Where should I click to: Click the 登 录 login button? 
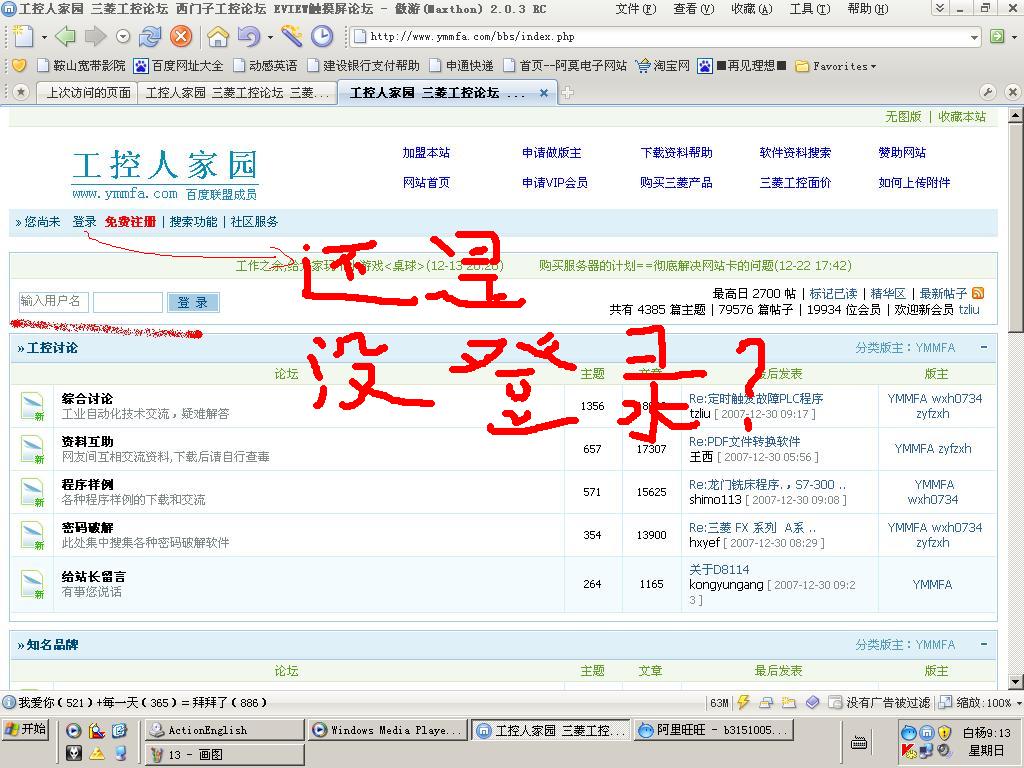pos(193,302)
